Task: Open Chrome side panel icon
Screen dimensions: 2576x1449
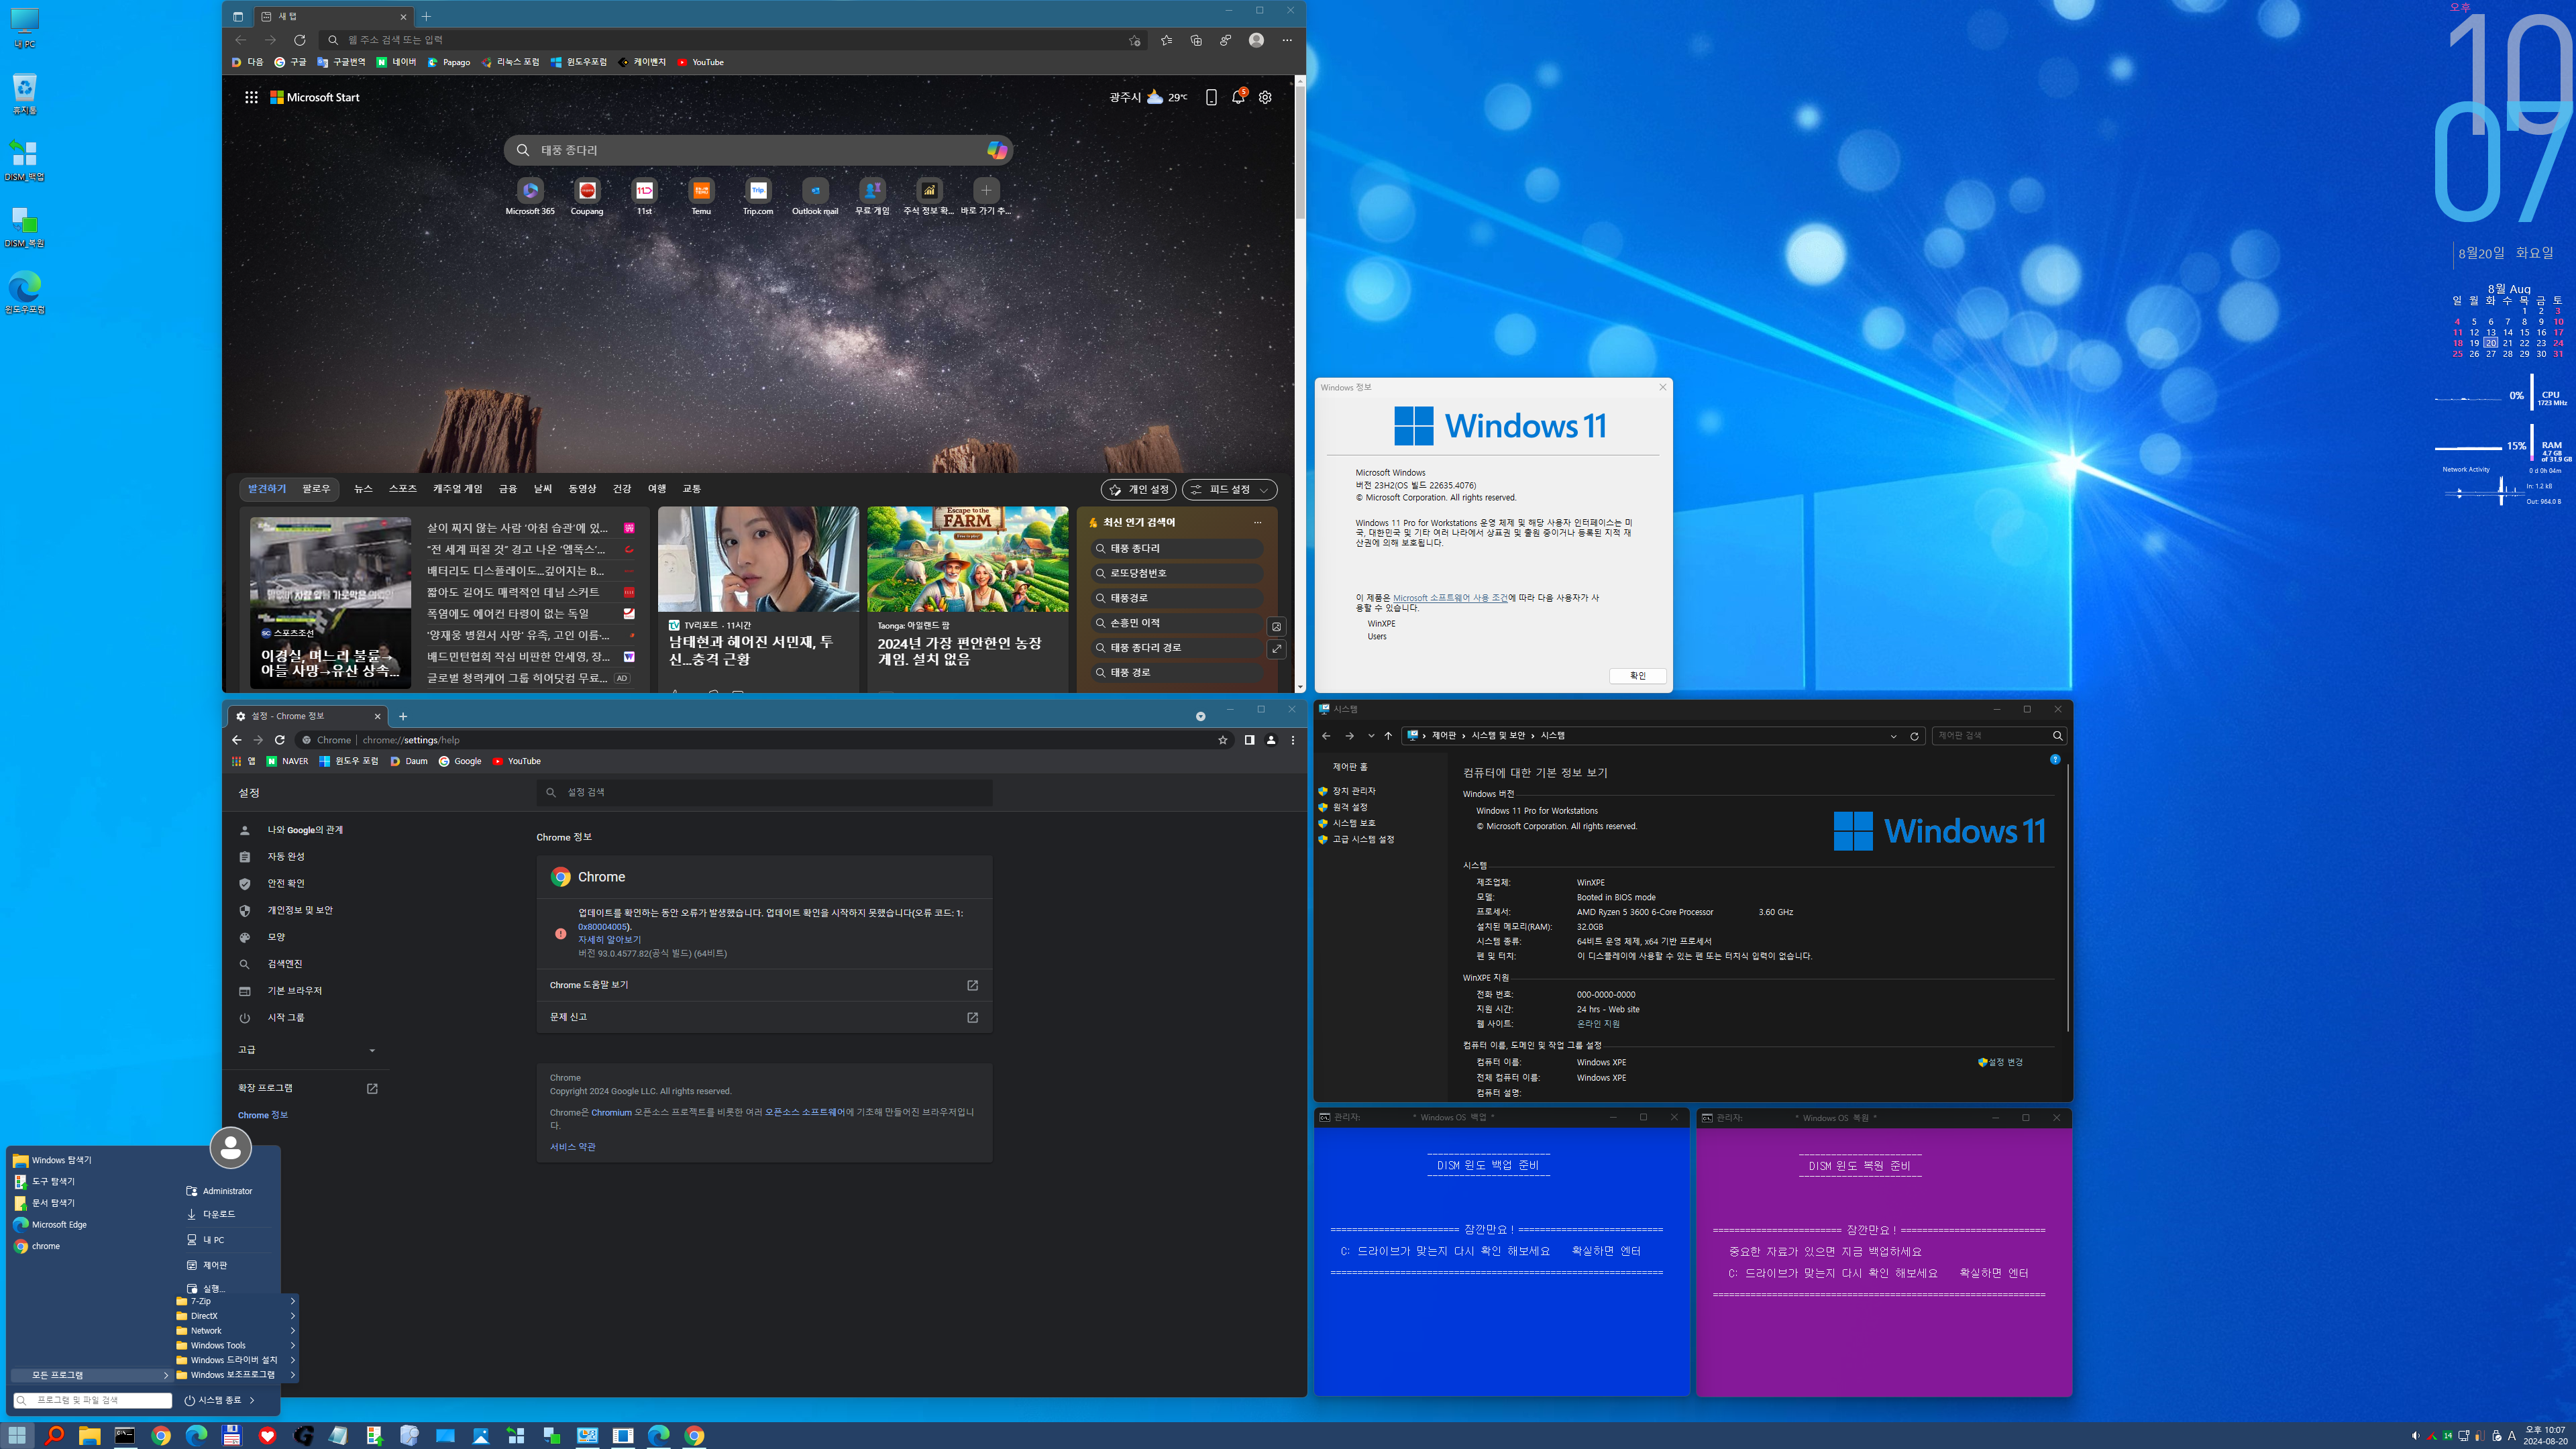Action: (1249, 740)
